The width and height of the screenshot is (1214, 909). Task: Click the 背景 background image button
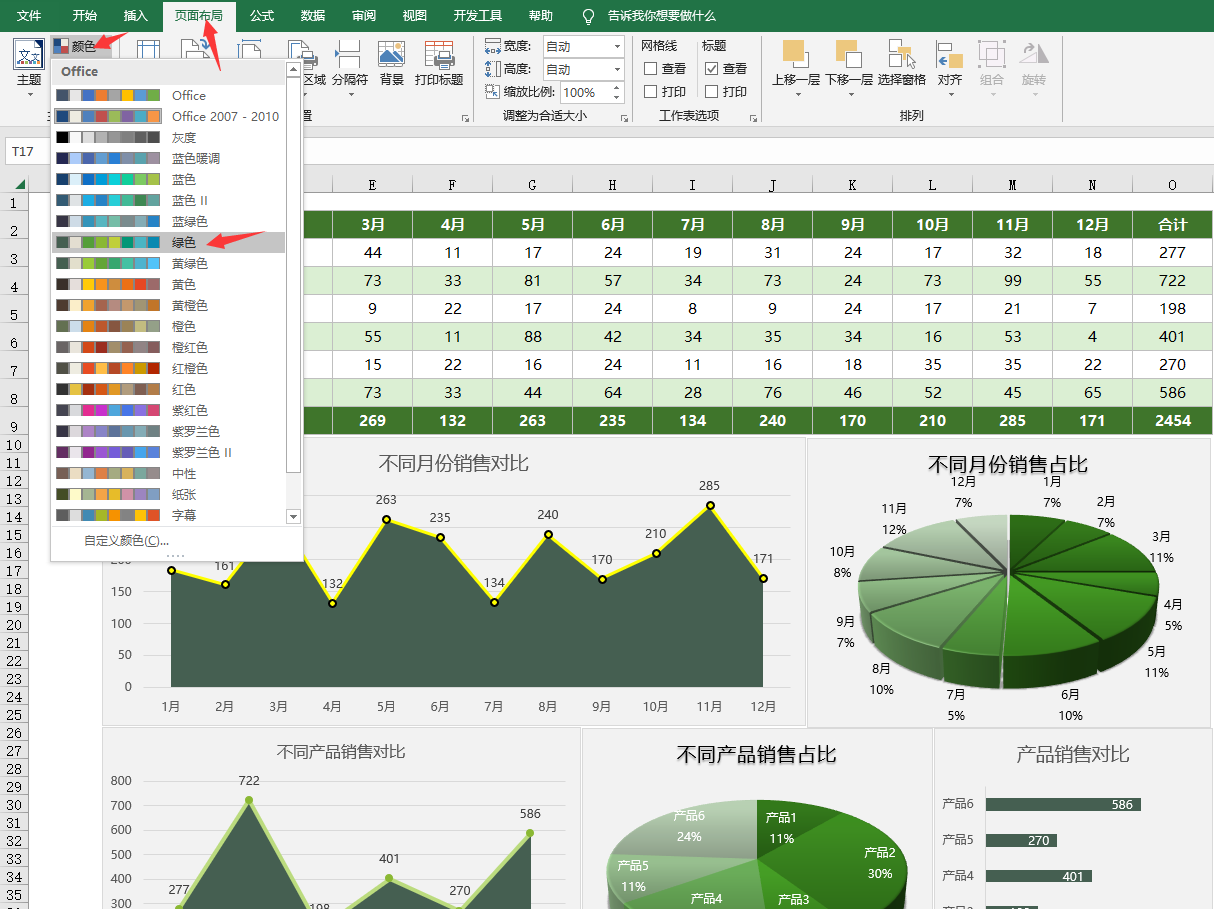coord(391,62)
